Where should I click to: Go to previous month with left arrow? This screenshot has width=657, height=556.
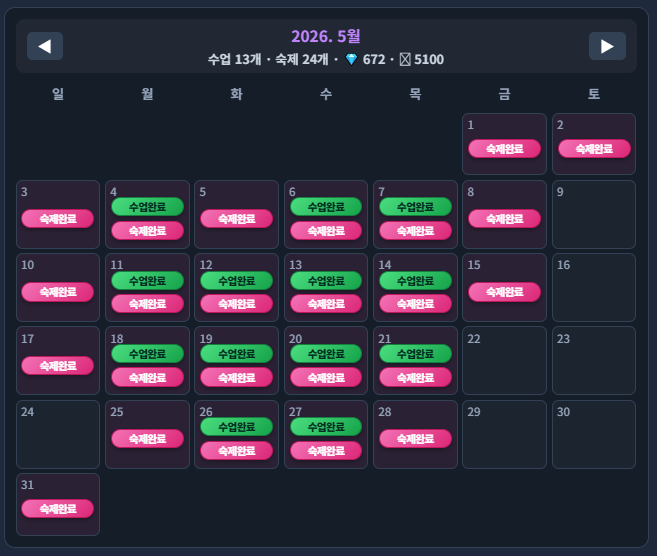(x=45, y=46)
